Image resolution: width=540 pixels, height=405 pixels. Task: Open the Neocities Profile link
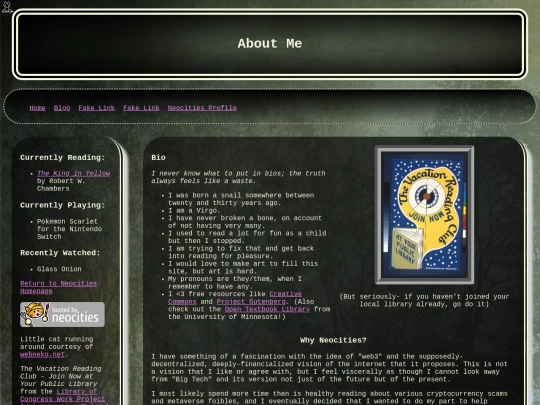click(x=202, y=108)
